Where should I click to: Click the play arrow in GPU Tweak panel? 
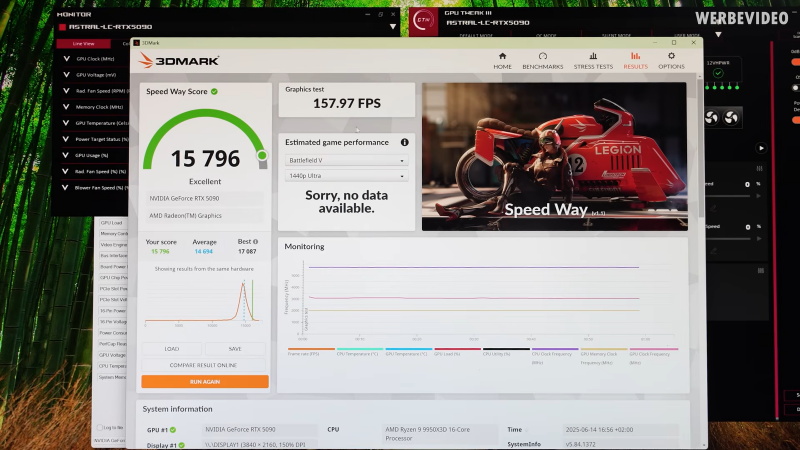(761, 148)
